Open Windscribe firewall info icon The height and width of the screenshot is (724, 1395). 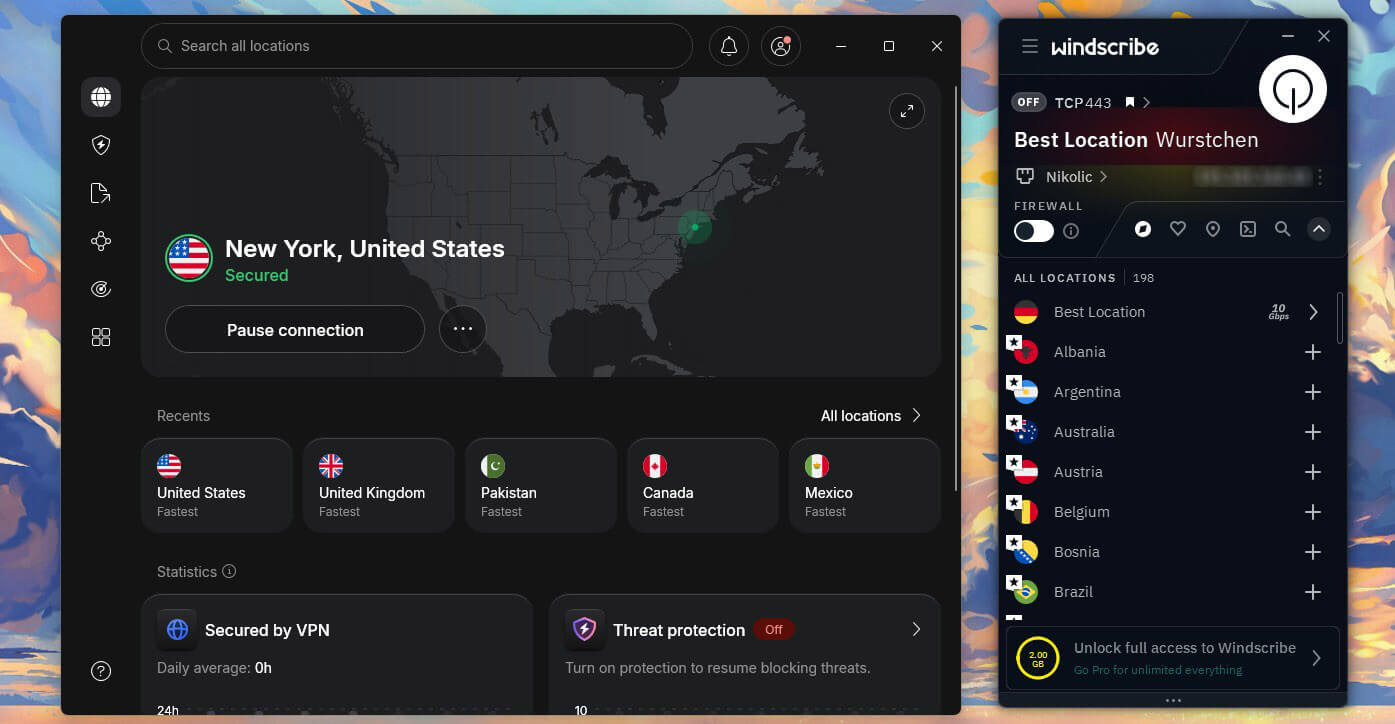(1071, 231)
